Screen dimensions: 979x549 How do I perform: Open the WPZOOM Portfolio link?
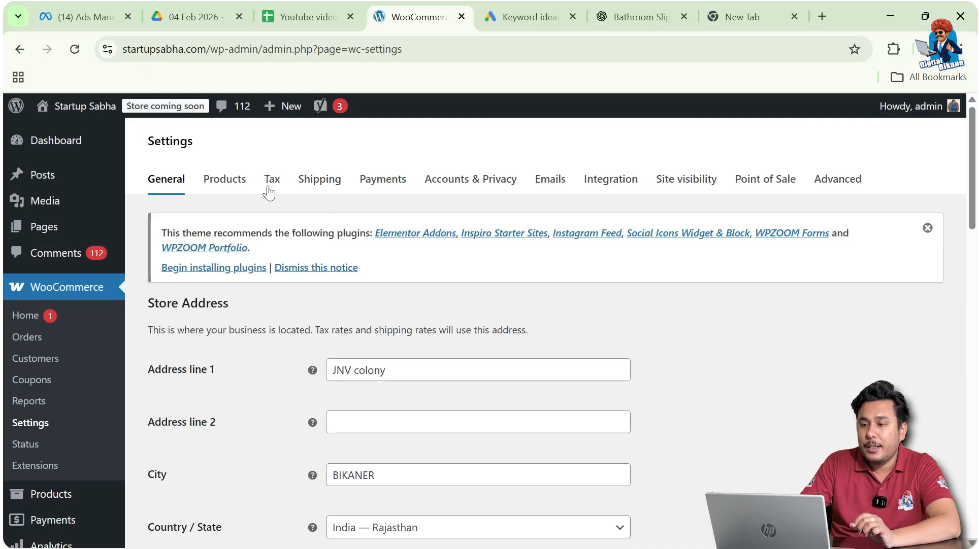coord(204,248)
